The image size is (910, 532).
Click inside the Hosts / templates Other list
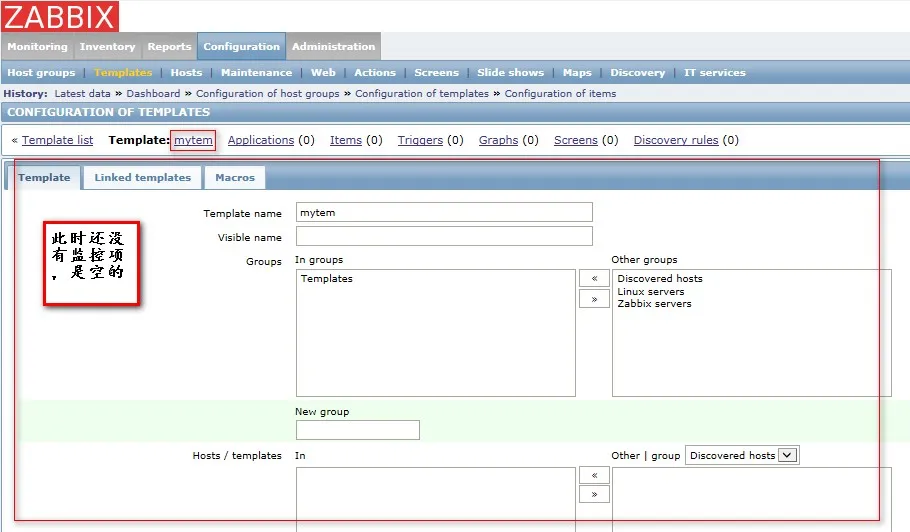point(752,500)
